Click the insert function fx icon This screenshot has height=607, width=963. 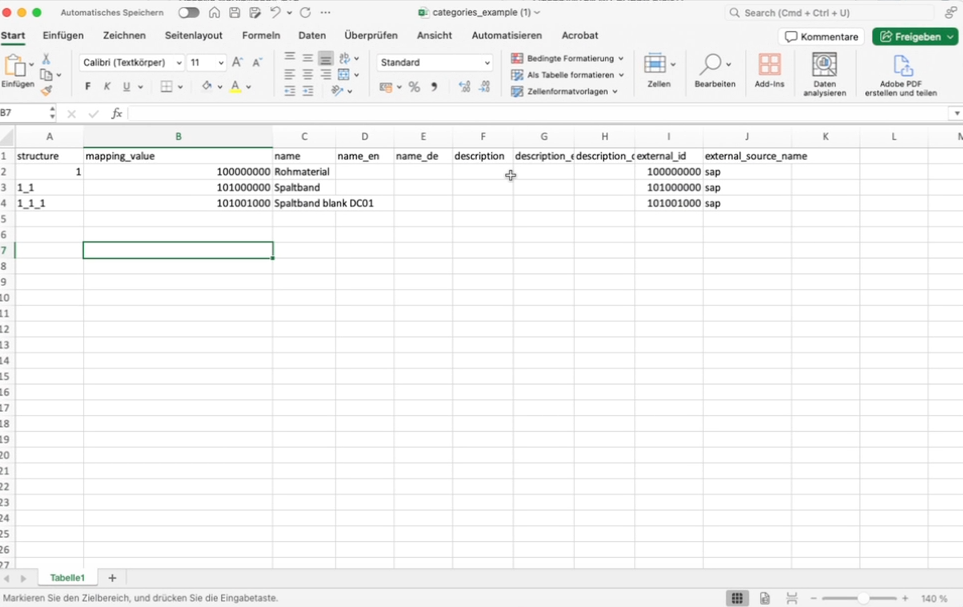point(117,114)
